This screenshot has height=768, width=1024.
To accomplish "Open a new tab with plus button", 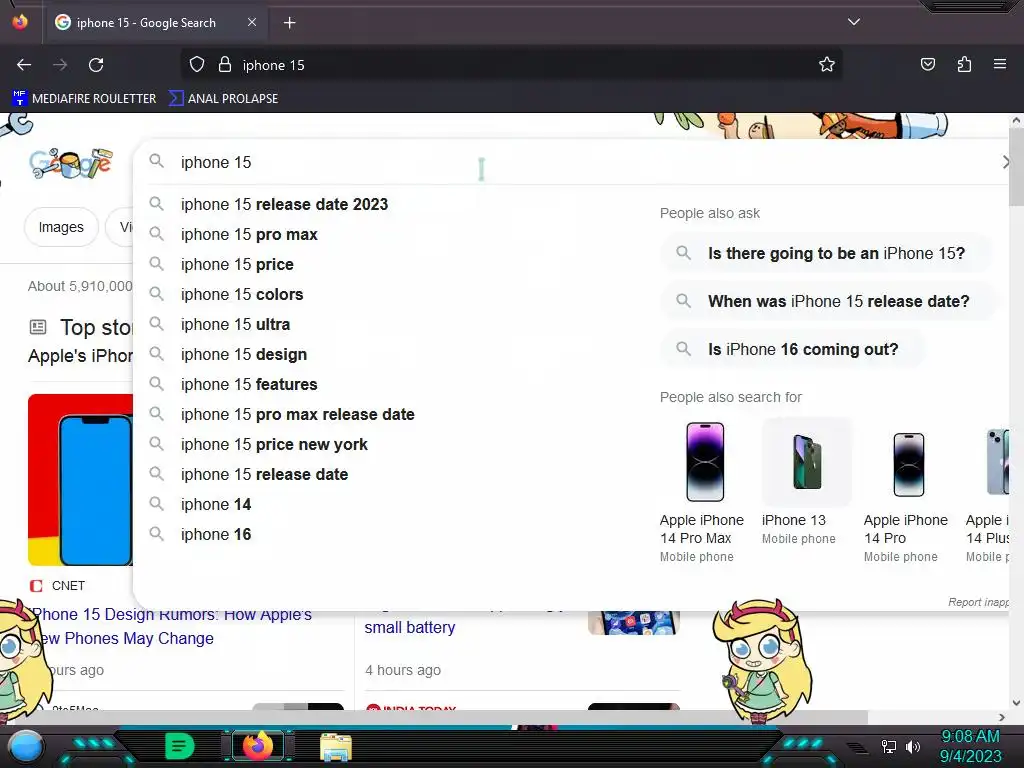I will point(289,23).
